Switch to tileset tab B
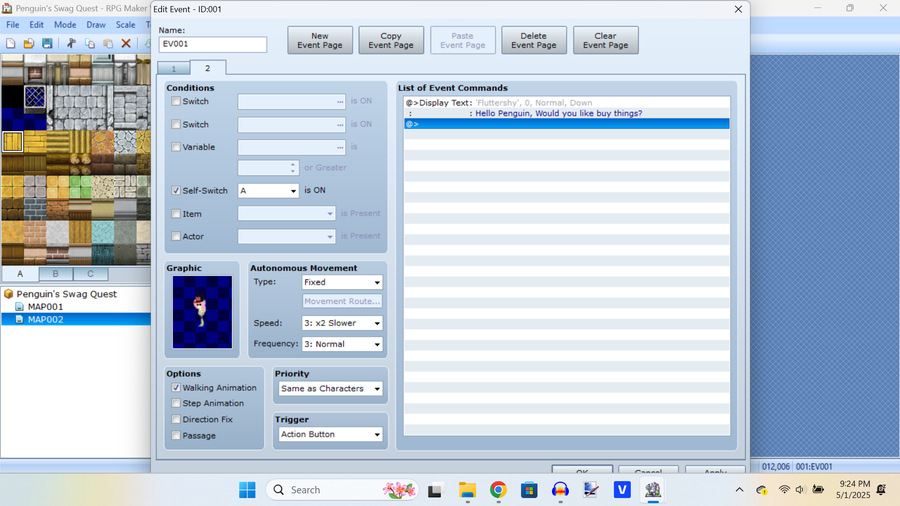 56,274
